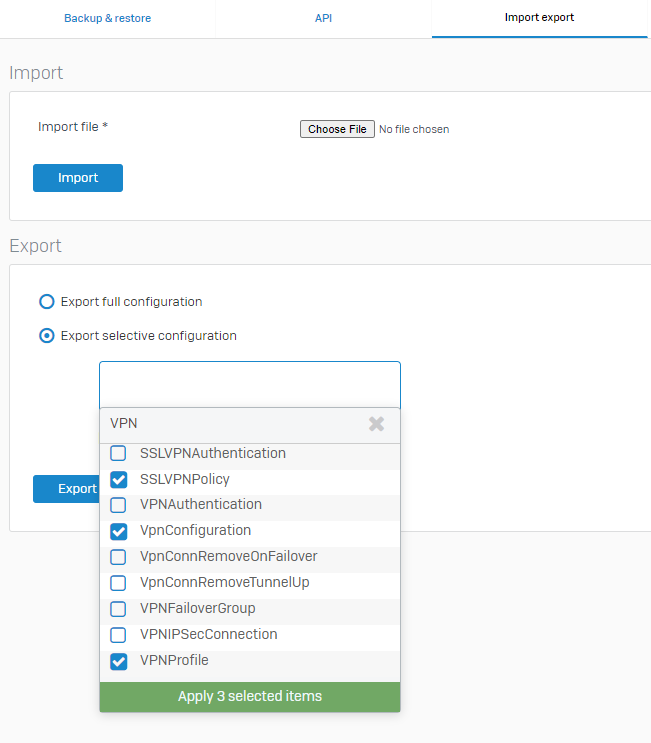Image resolution: width=651 pixels, height=743 pixels.
Task: Click the Choose File button
Action: pyautogui.click(x=337, y=129)
